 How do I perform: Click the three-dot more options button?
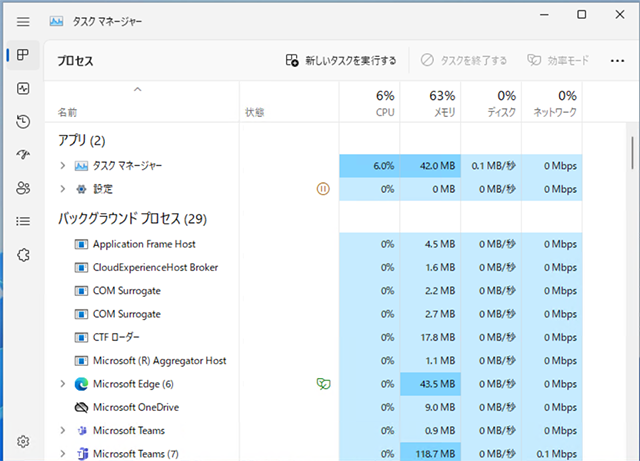click(618, 60)
